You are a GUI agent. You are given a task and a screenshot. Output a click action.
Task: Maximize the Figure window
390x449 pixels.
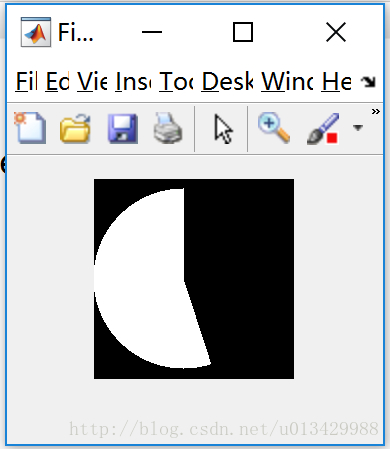pyautogui.click(x=243, y=32)
